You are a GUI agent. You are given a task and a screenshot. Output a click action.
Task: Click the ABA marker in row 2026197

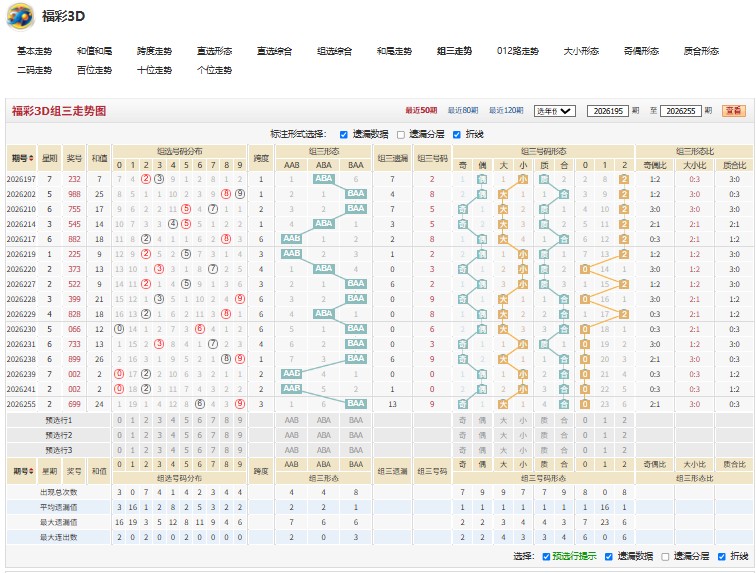(x=324, y=178)
